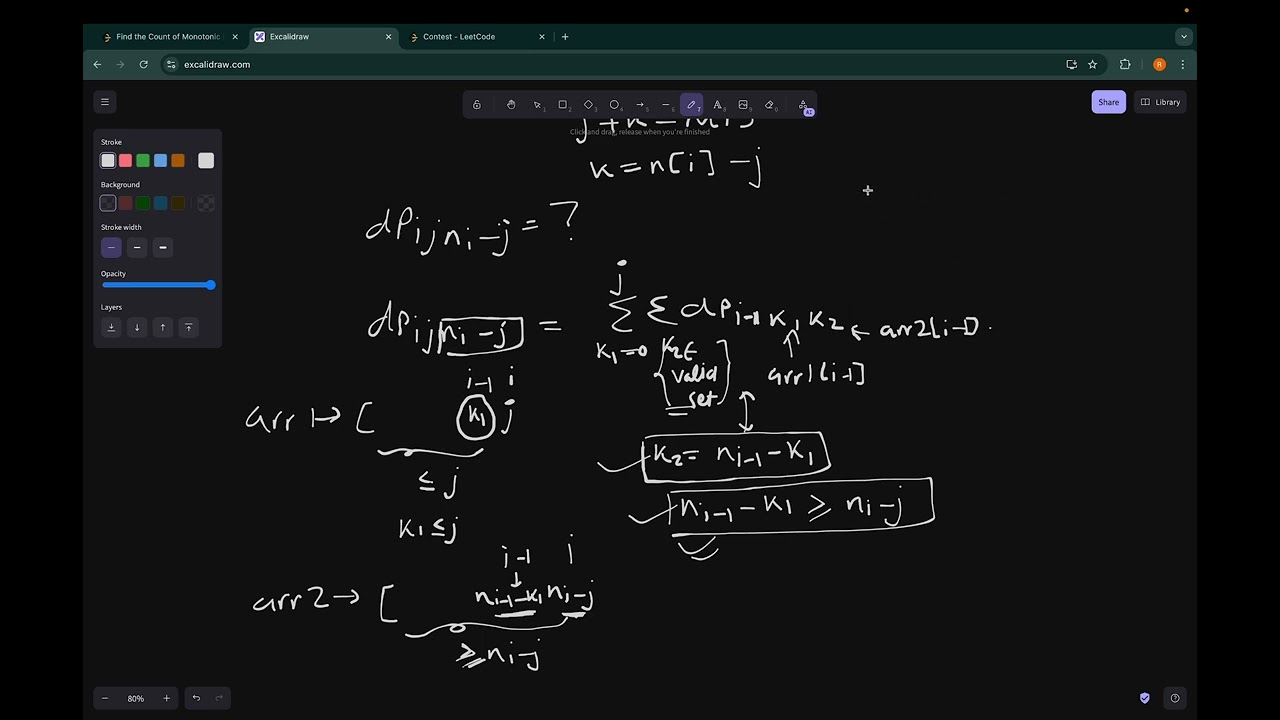Screen dimensions: 1280x720
Task: Send layer to back
Action: click(x=111, y=327)
